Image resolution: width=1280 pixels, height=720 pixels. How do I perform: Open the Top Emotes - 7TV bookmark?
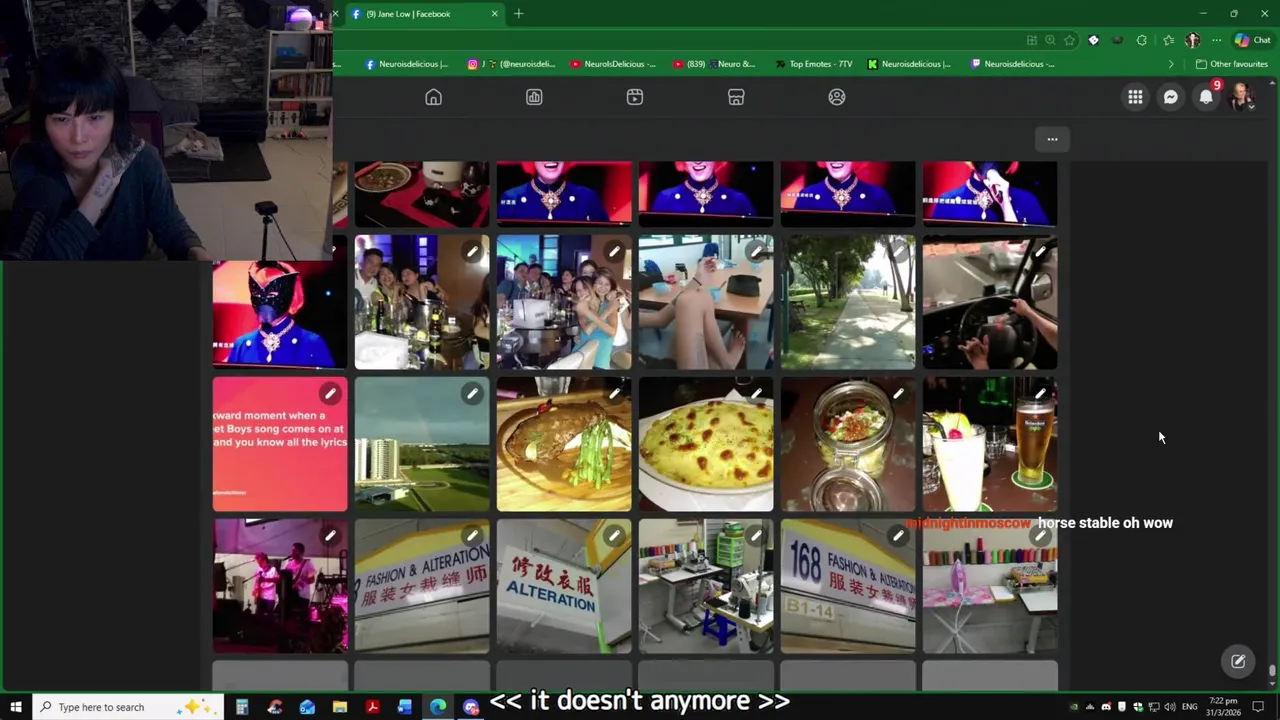coord(814,64)
